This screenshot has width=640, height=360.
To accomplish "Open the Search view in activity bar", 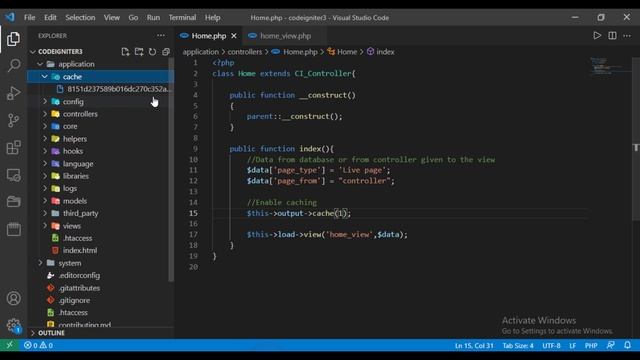I will click(x=13, y=66).
